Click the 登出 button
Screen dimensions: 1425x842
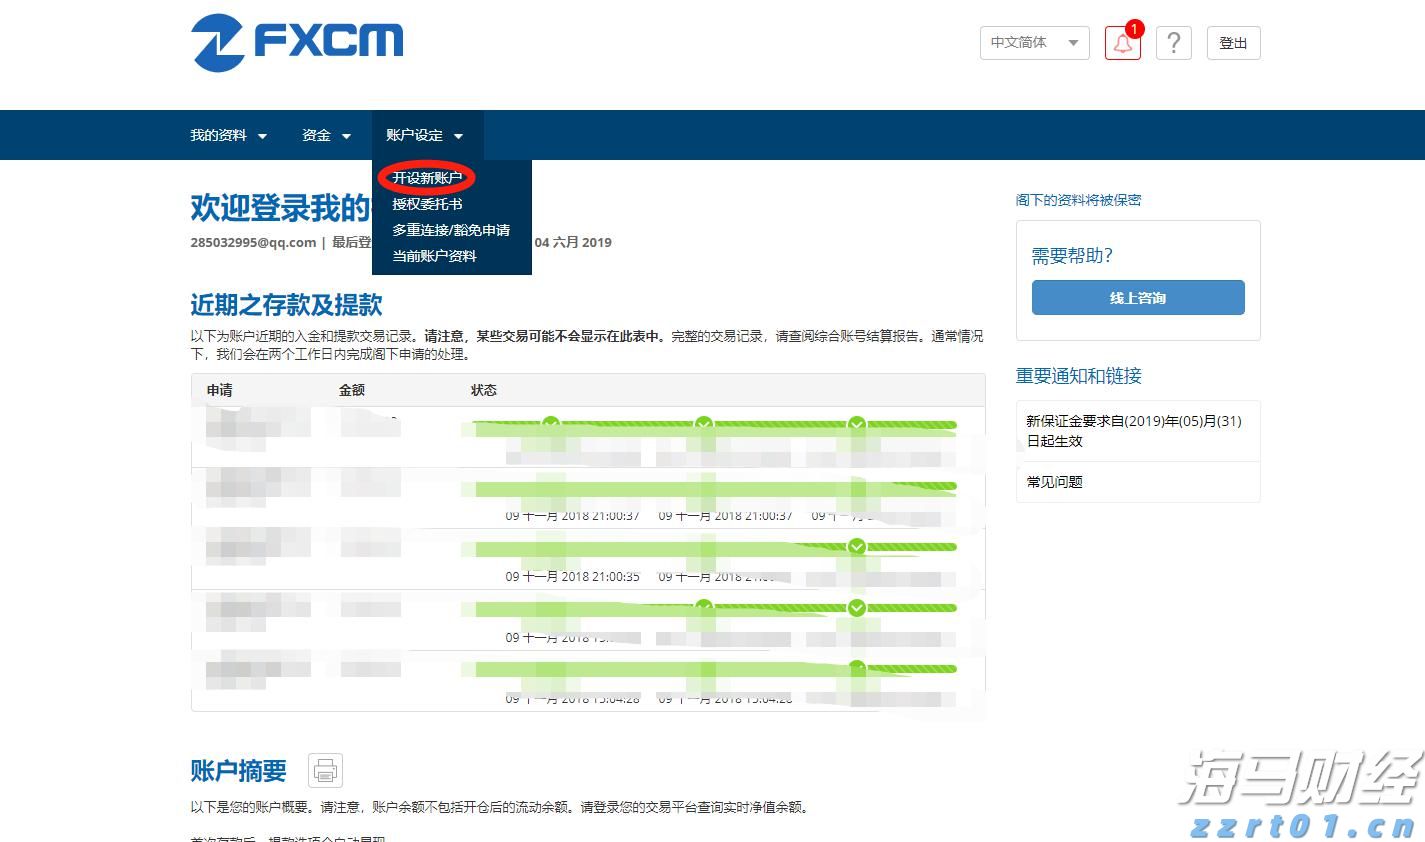coord(1233,43)
